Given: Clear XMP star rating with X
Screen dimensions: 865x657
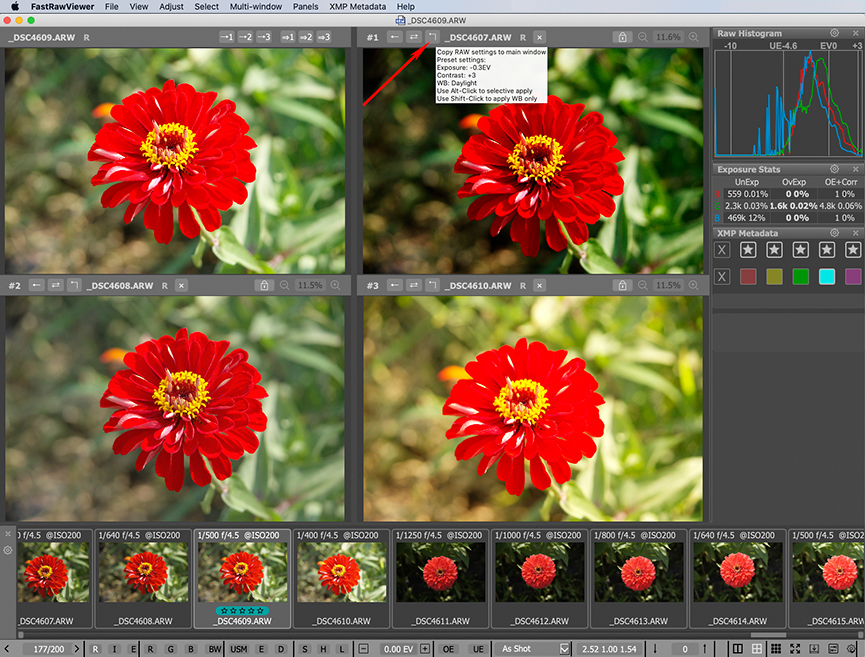Looking at the screenshot, I should click(723, 249).
